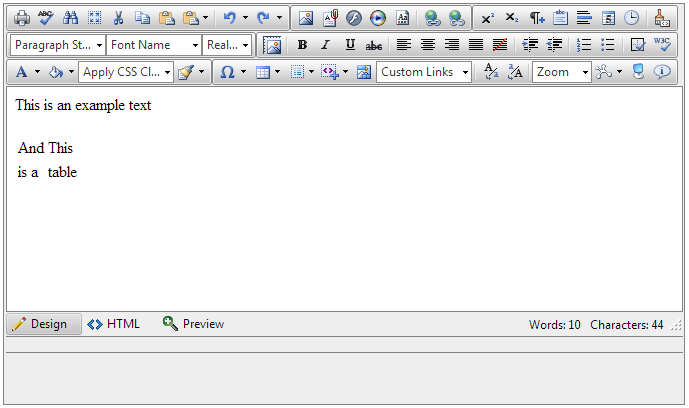The width and height of the screenshot is (689, 408).
Task: Insert superscript formatting
Action: pyautogui.click(x=487, y=18)
